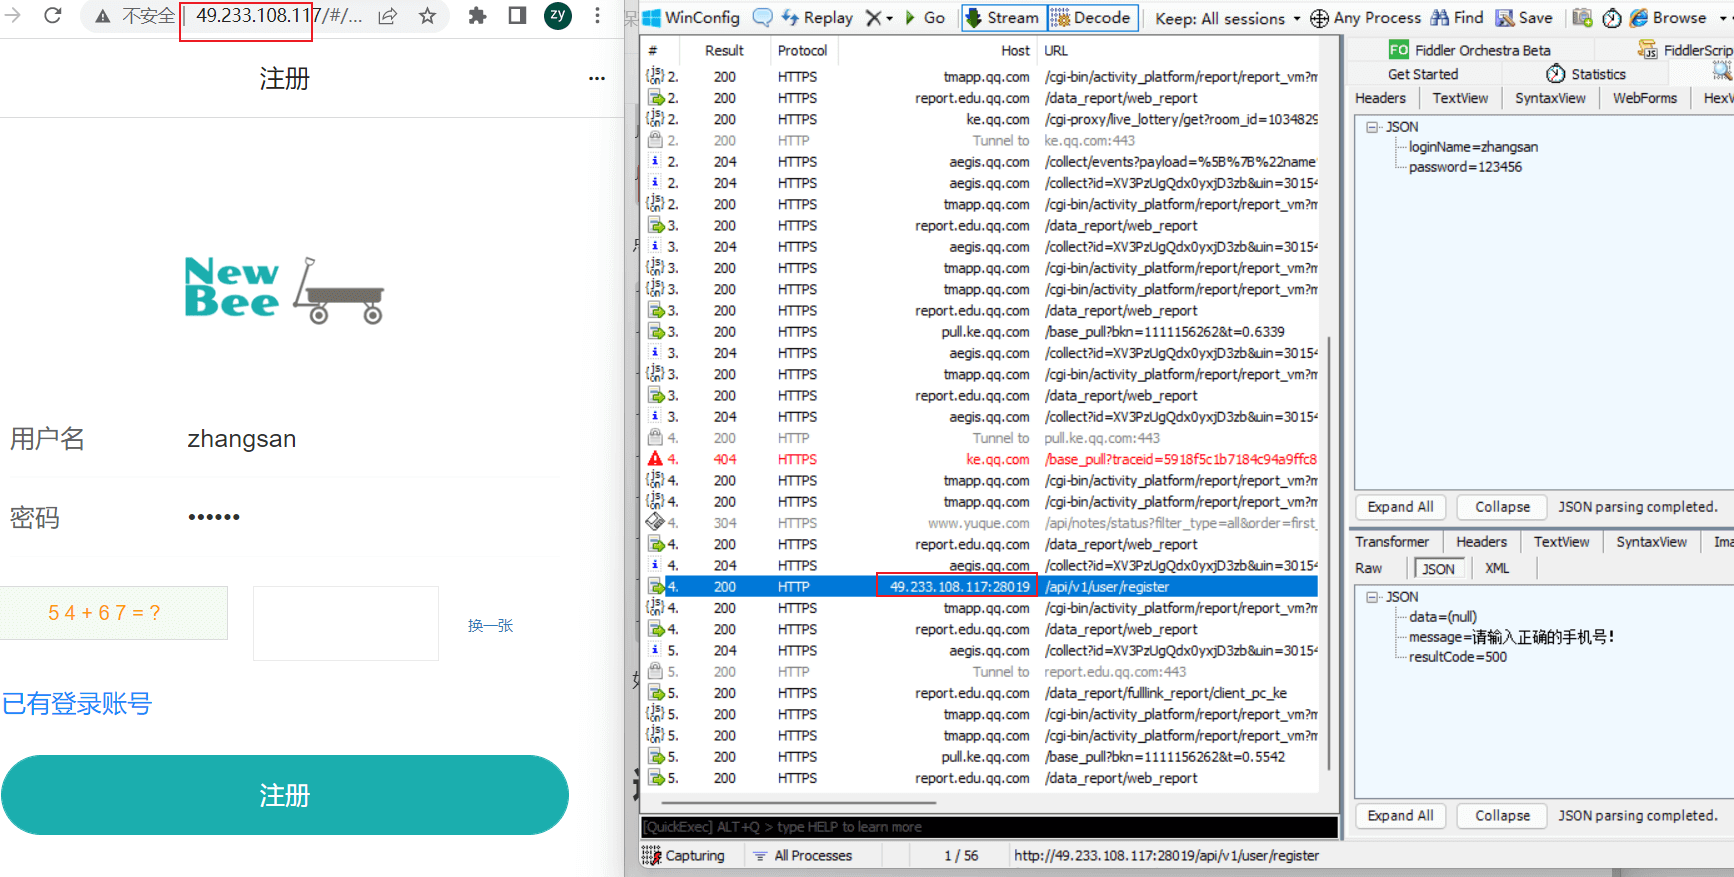
Task: Click the QuickExec command input box
Action: click(x=989, y=827)
